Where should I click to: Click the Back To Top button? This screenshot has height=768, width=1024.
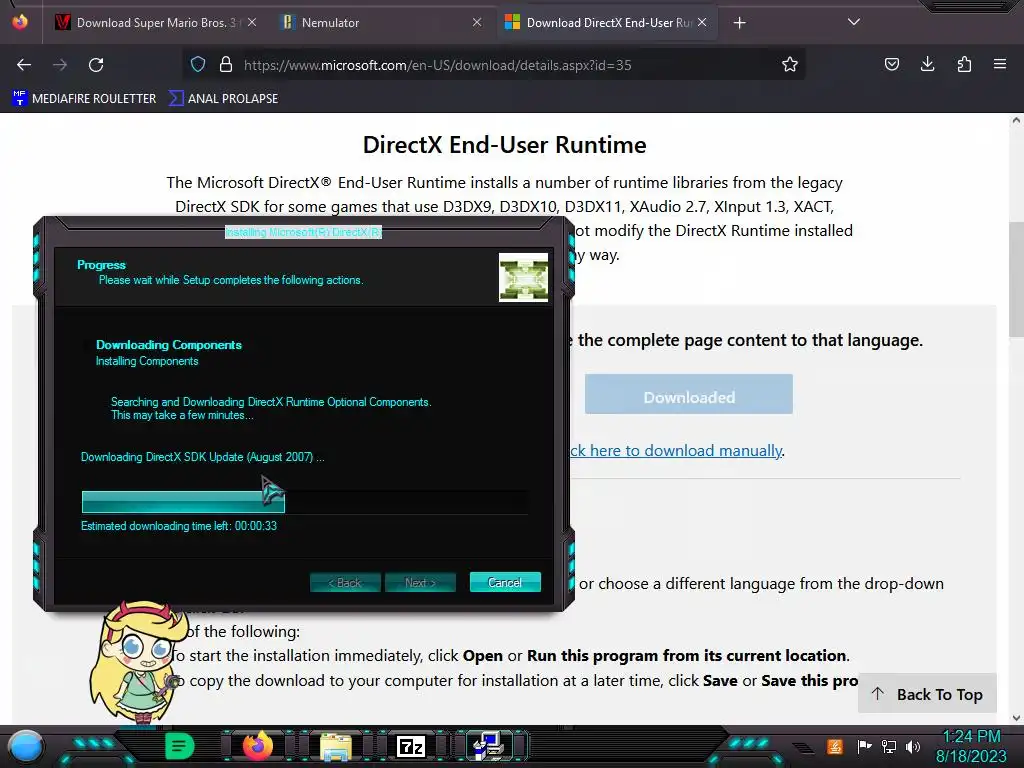click(927, 694)
